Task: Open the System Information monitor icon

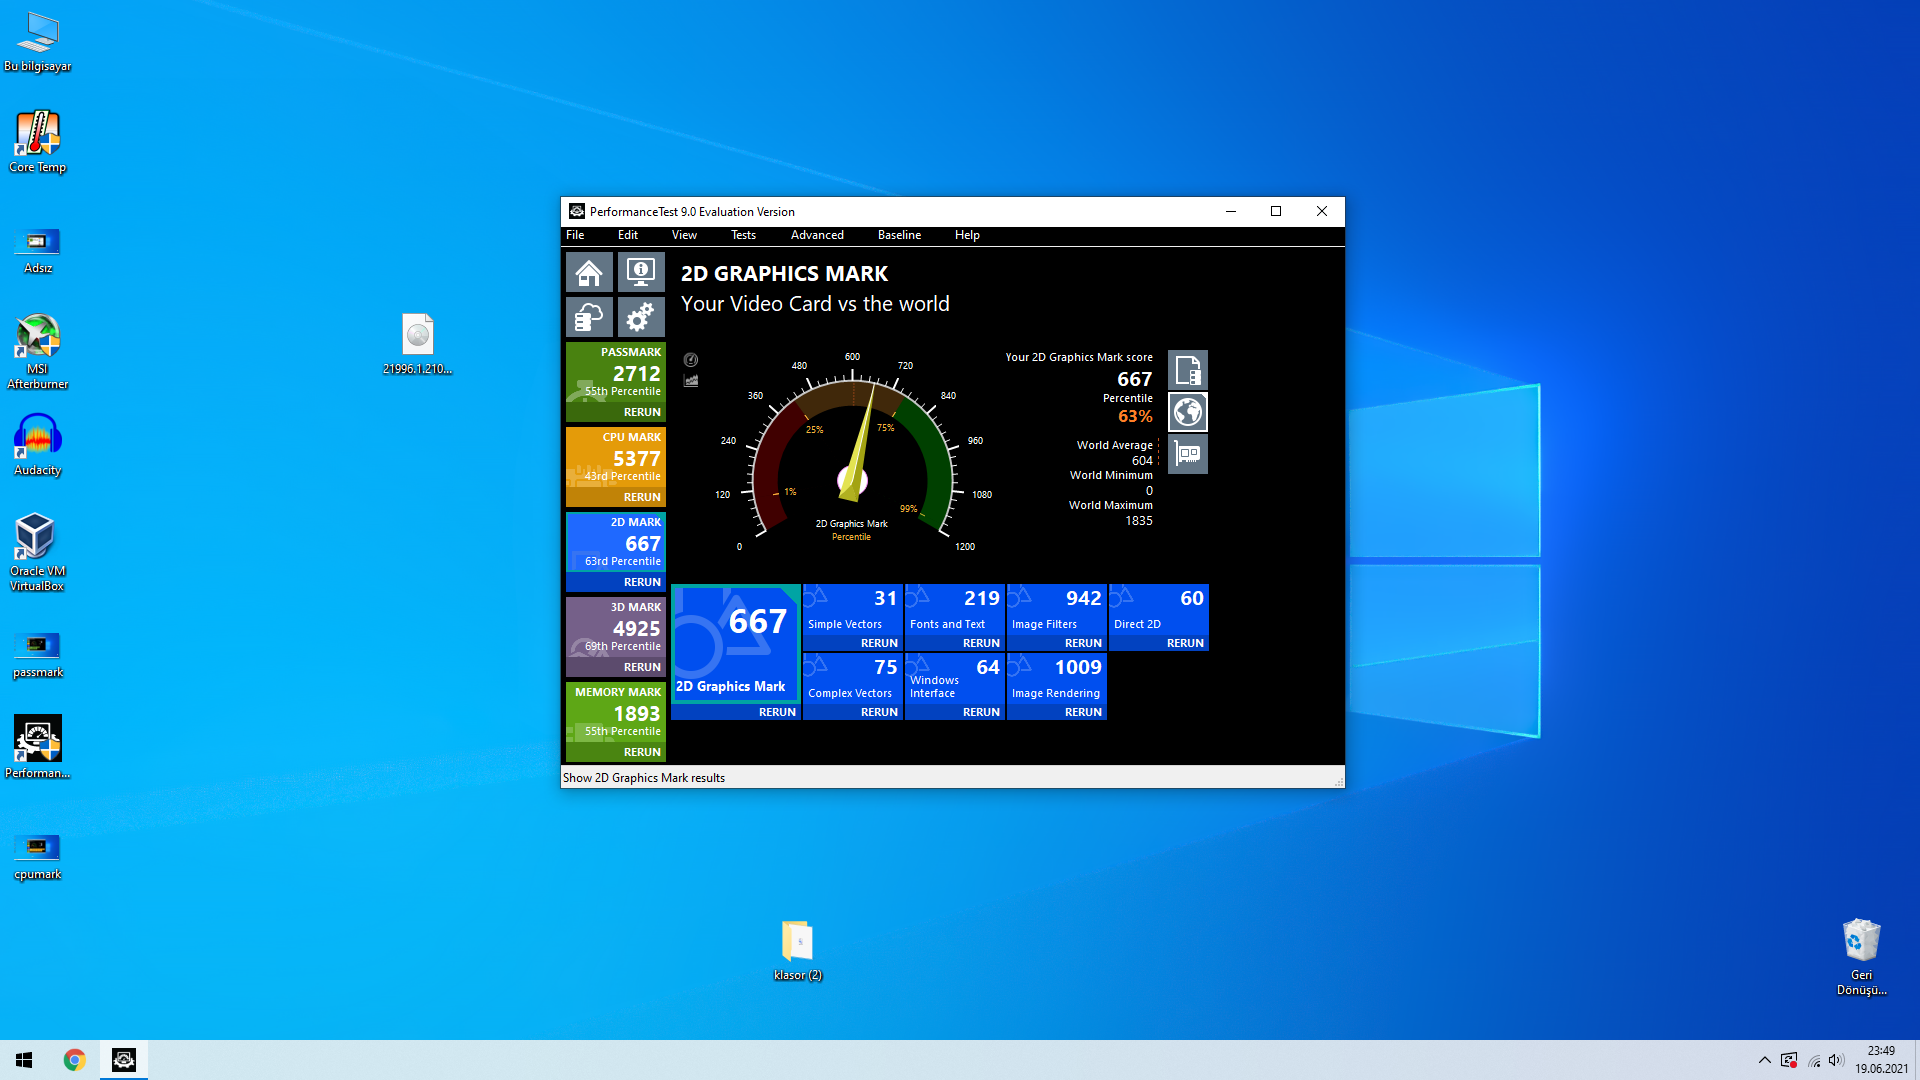Action: click(641, 272)
